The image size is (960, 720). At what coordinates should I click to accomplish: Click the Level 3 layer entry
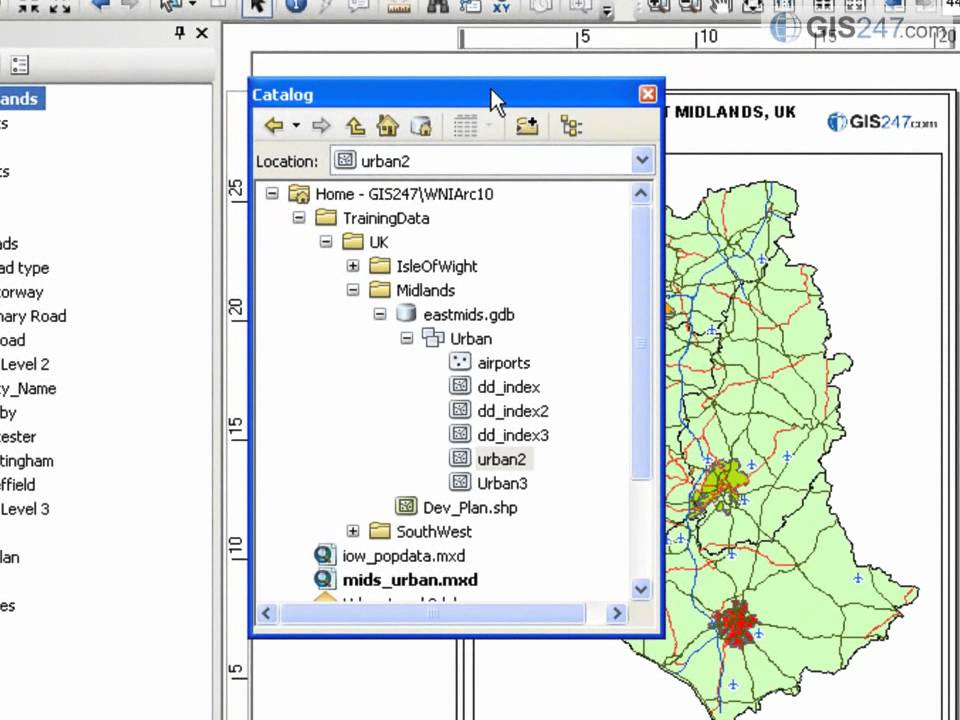[x=24, y=509]
